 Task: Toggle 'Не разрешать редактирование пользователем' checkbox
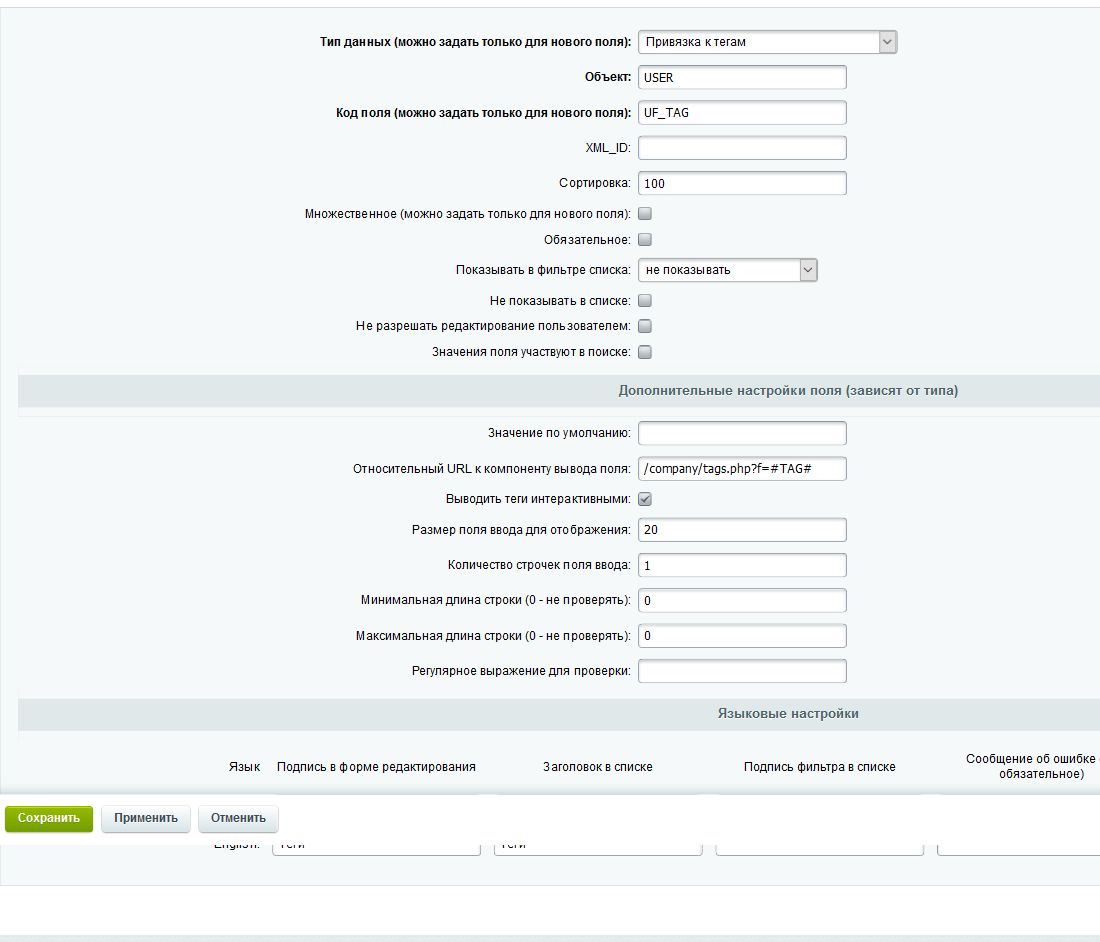[645, 326]
